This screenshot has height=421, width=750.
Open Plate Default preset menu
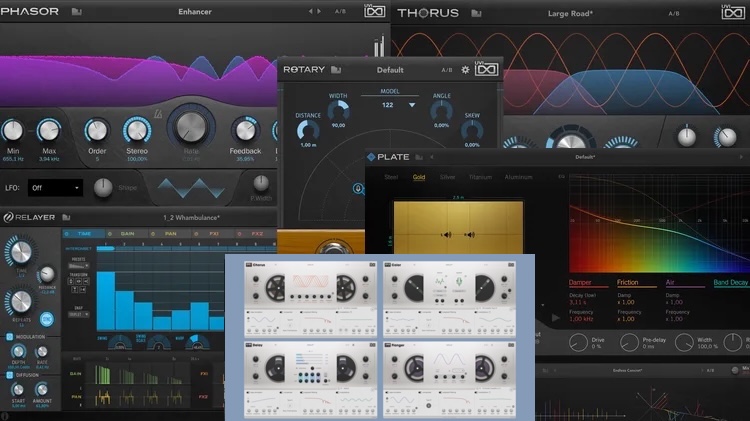[585, 157]
